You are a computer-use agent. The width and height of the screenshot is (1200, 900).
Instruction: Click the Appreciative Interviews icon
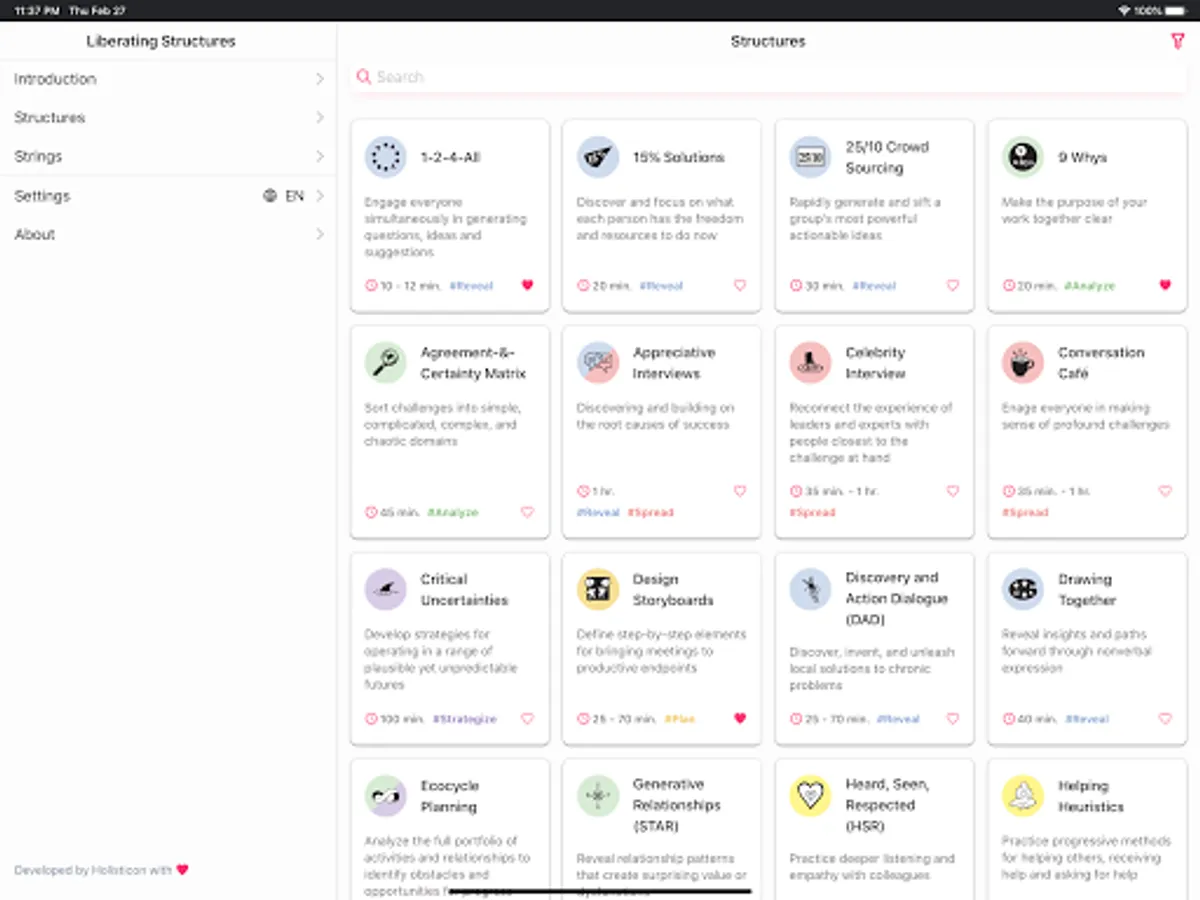(598, 363)
